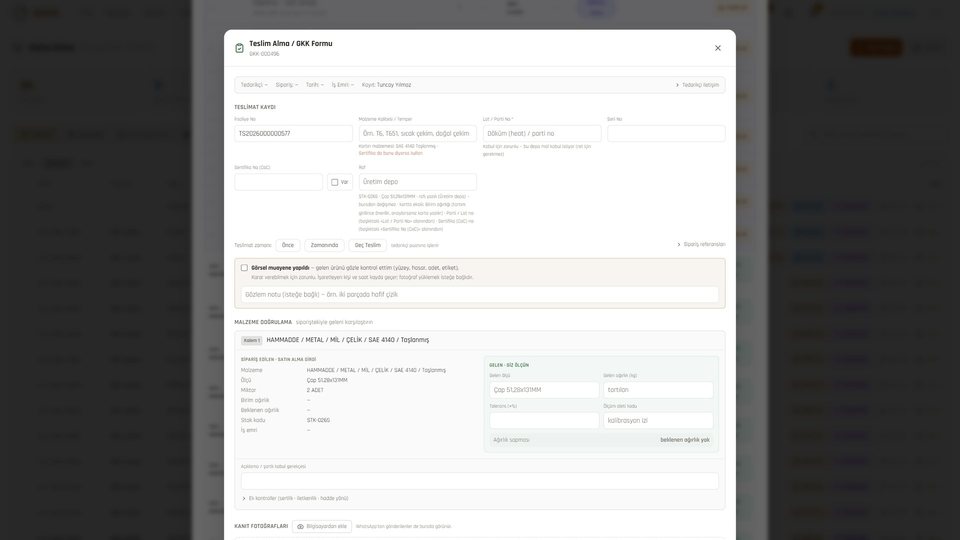Click the Sertifika No (CoC) input
This screenshot has width=960, height=540.
click(279, 182)
